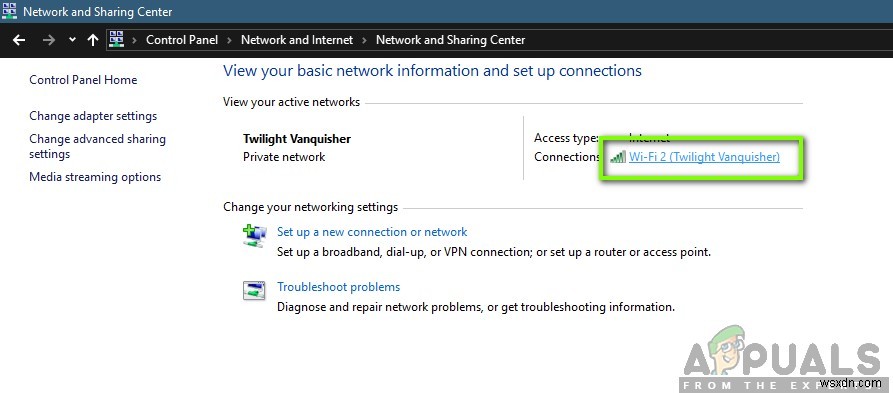Open Media streaming options link
The width and height of the screenshot is (893, 393).
95,177
